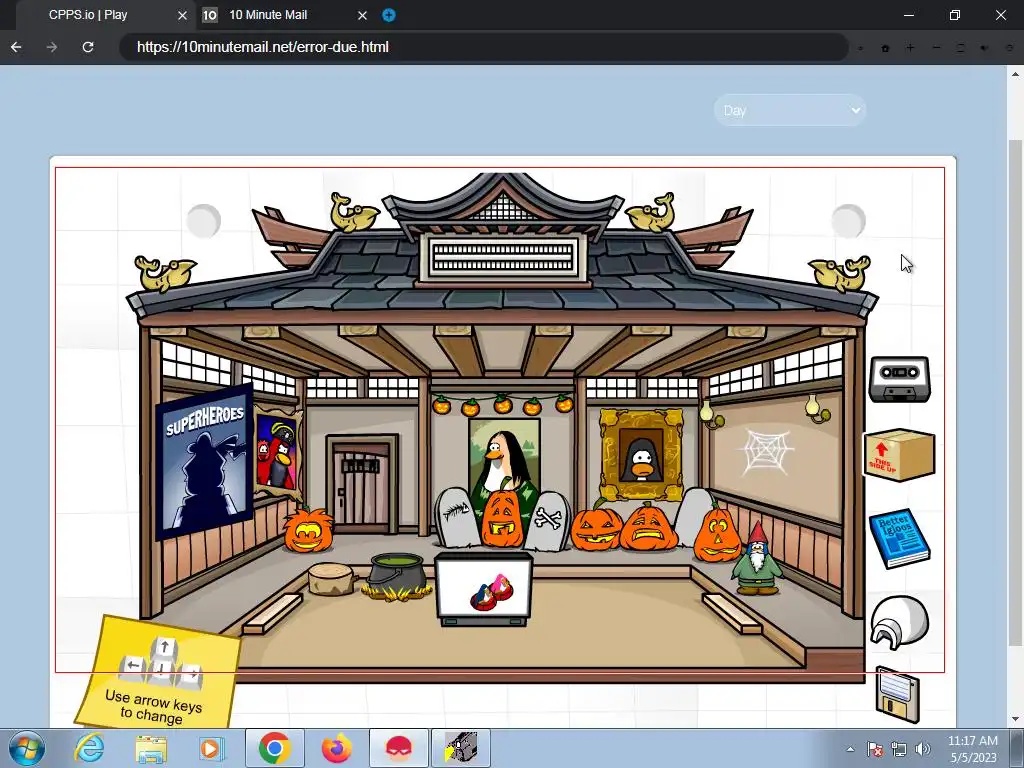Select the furry orange pumpkin by the door
1024x768 pixels.
pos(308,530)
